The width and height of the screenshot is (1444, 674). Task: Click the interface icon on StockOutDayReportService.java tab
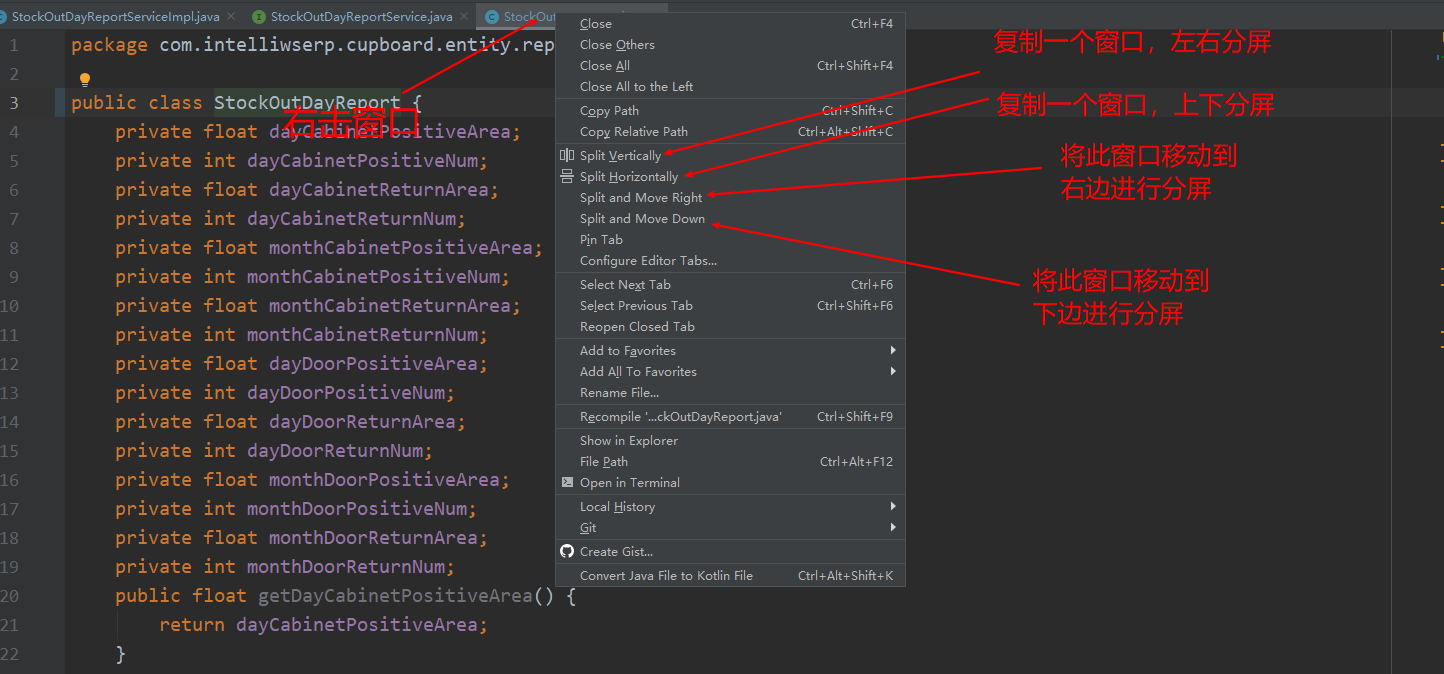click(x=259, y=17)
